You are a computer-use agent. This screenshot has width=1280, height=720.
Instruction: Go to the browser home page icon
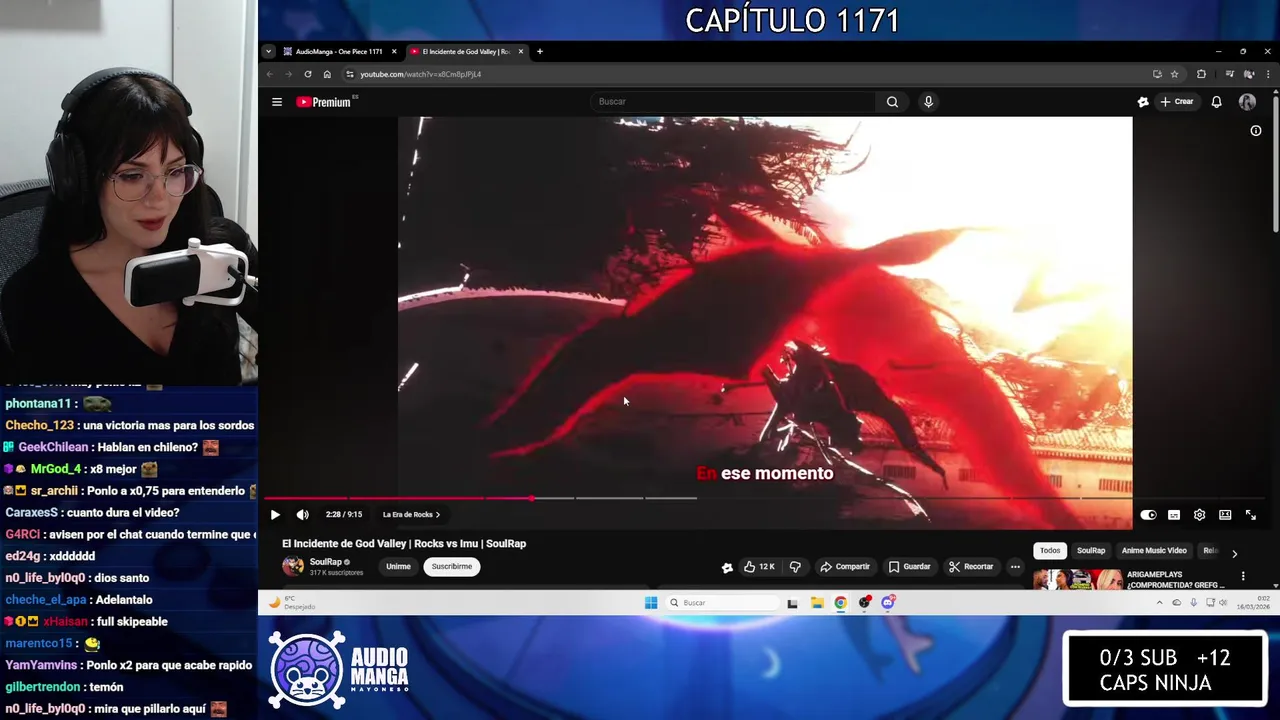point(327,74)
